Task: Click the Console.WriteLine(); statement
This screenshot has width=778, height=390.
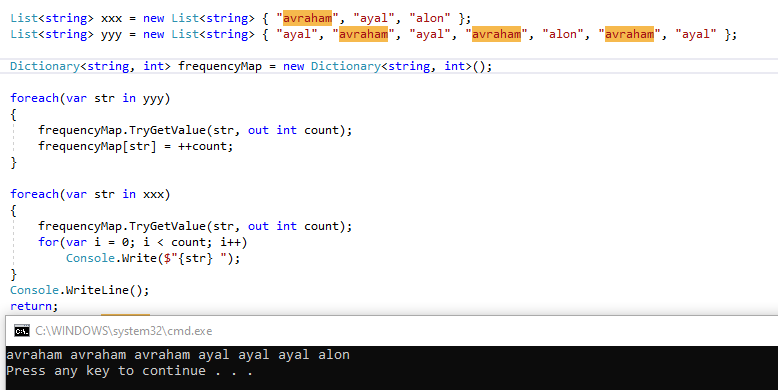Action: (79, 290)
